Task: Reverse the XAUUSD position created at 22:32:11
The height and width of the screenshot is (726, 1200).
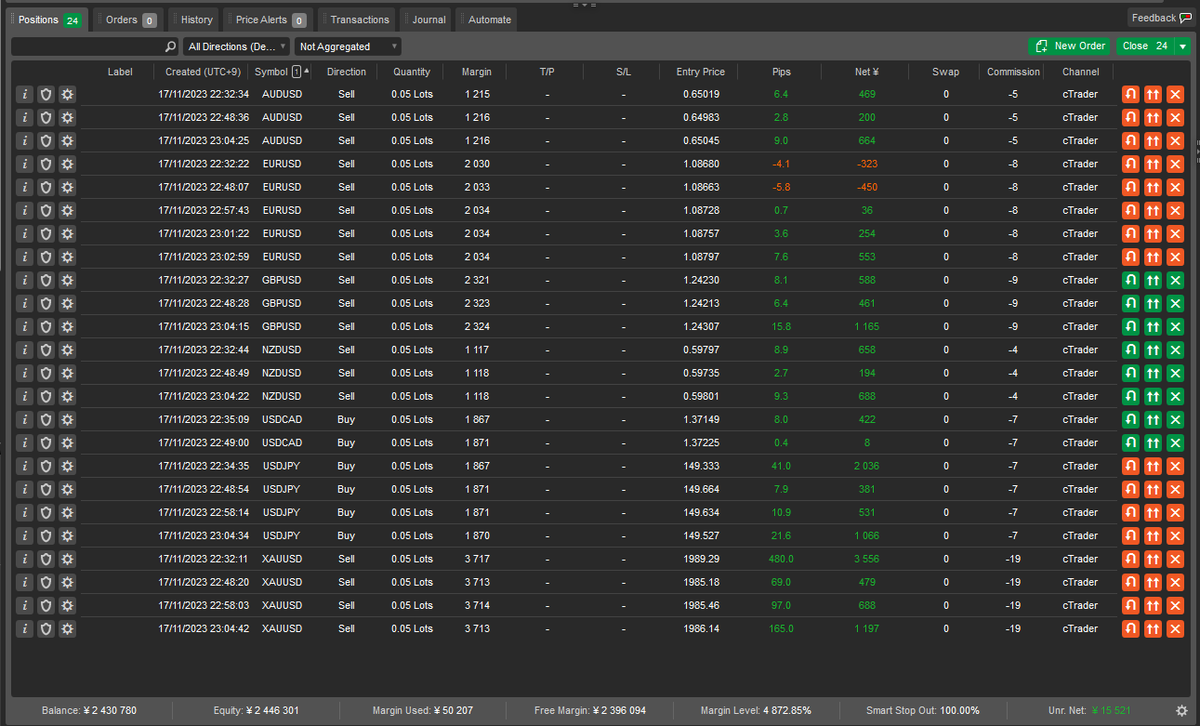Action: pyautogui.click(x=1130, y=559)
